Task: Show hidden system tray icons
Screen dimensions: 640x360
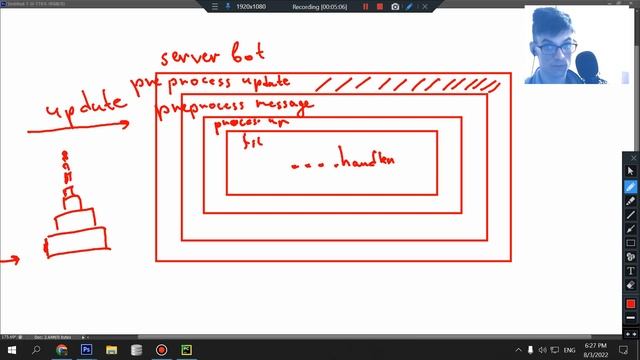Action: tap(518, 350)
